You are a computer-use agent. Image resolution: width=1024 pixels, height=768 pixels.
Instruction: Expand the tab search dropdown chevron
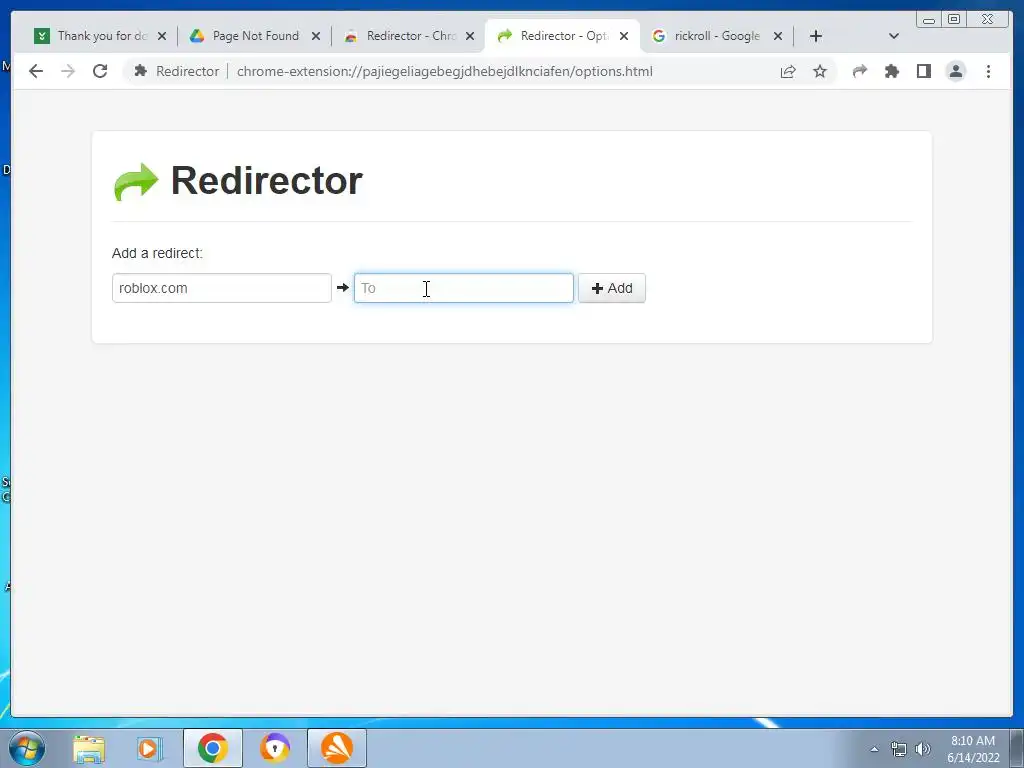pos(894,36)
